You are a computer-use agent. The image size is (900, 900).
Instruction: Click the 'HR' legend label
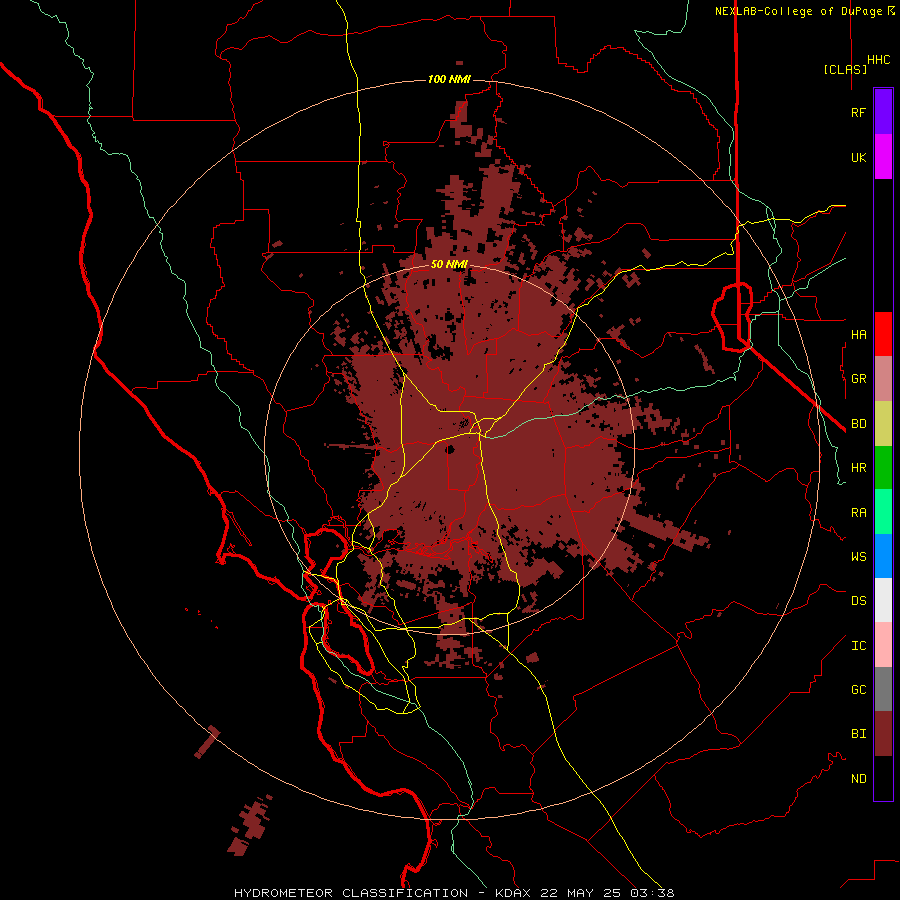tap(858, 468)
